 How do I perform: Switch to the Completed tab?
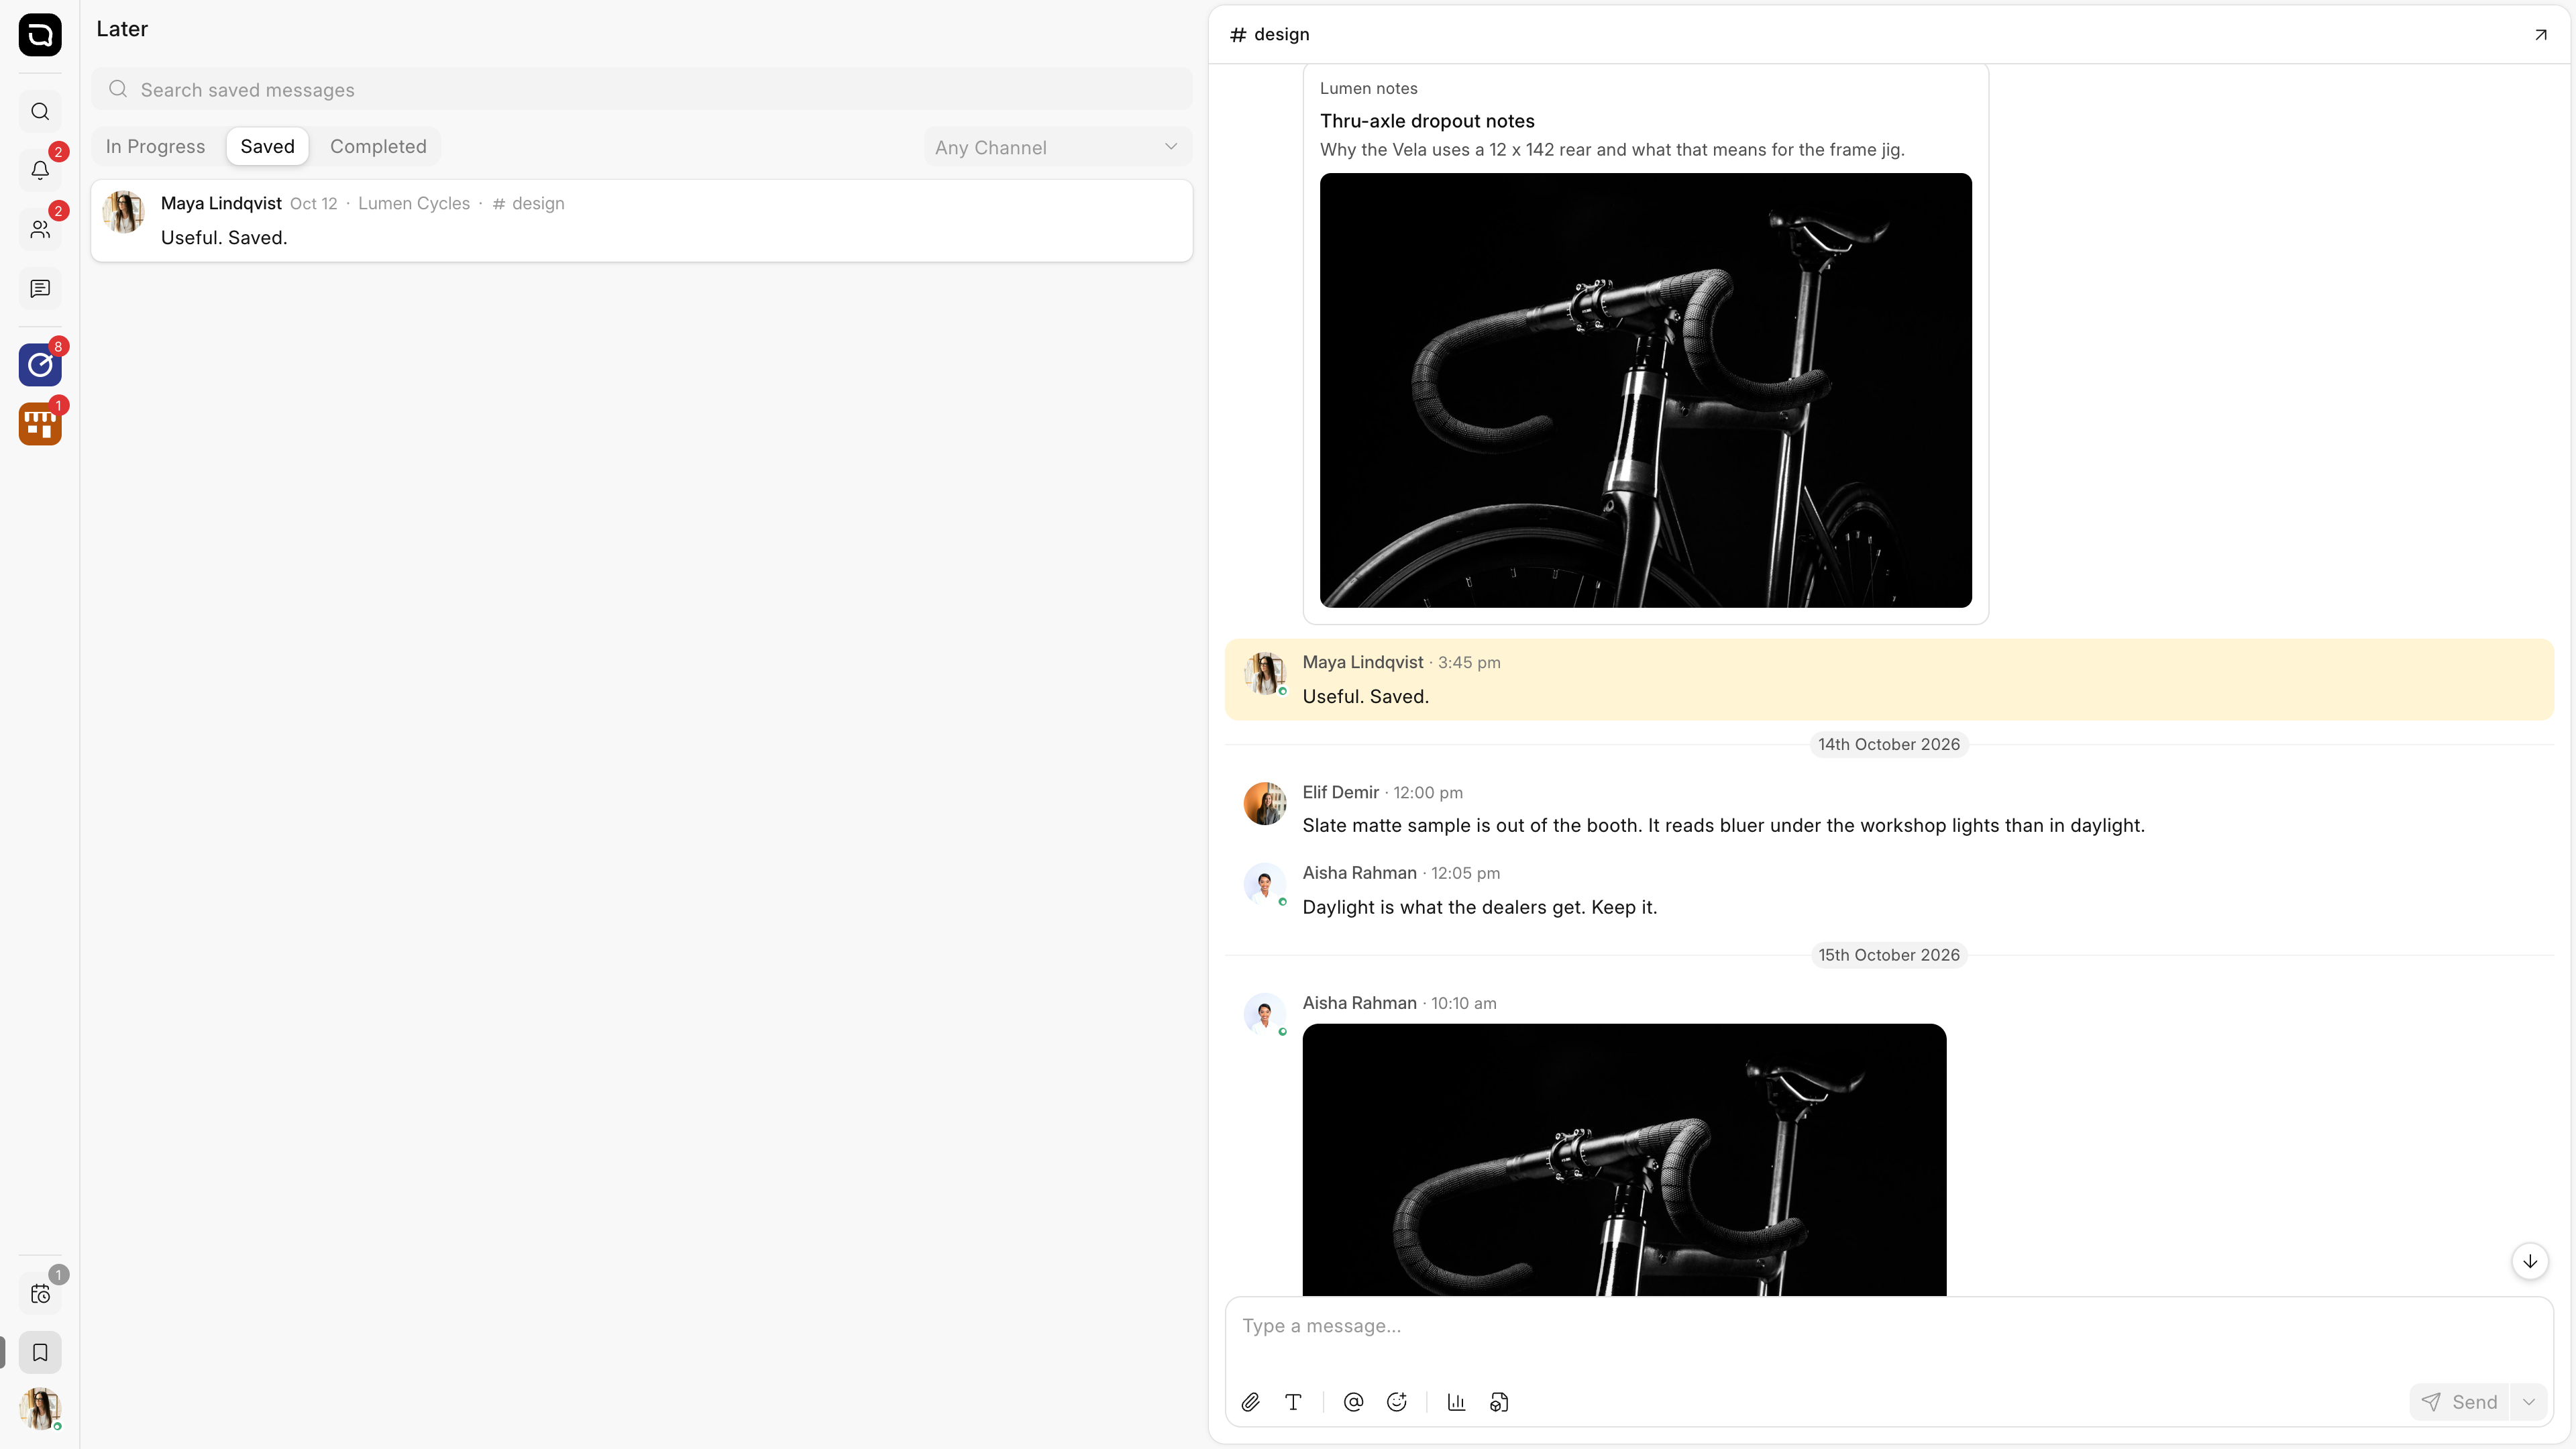378,147
